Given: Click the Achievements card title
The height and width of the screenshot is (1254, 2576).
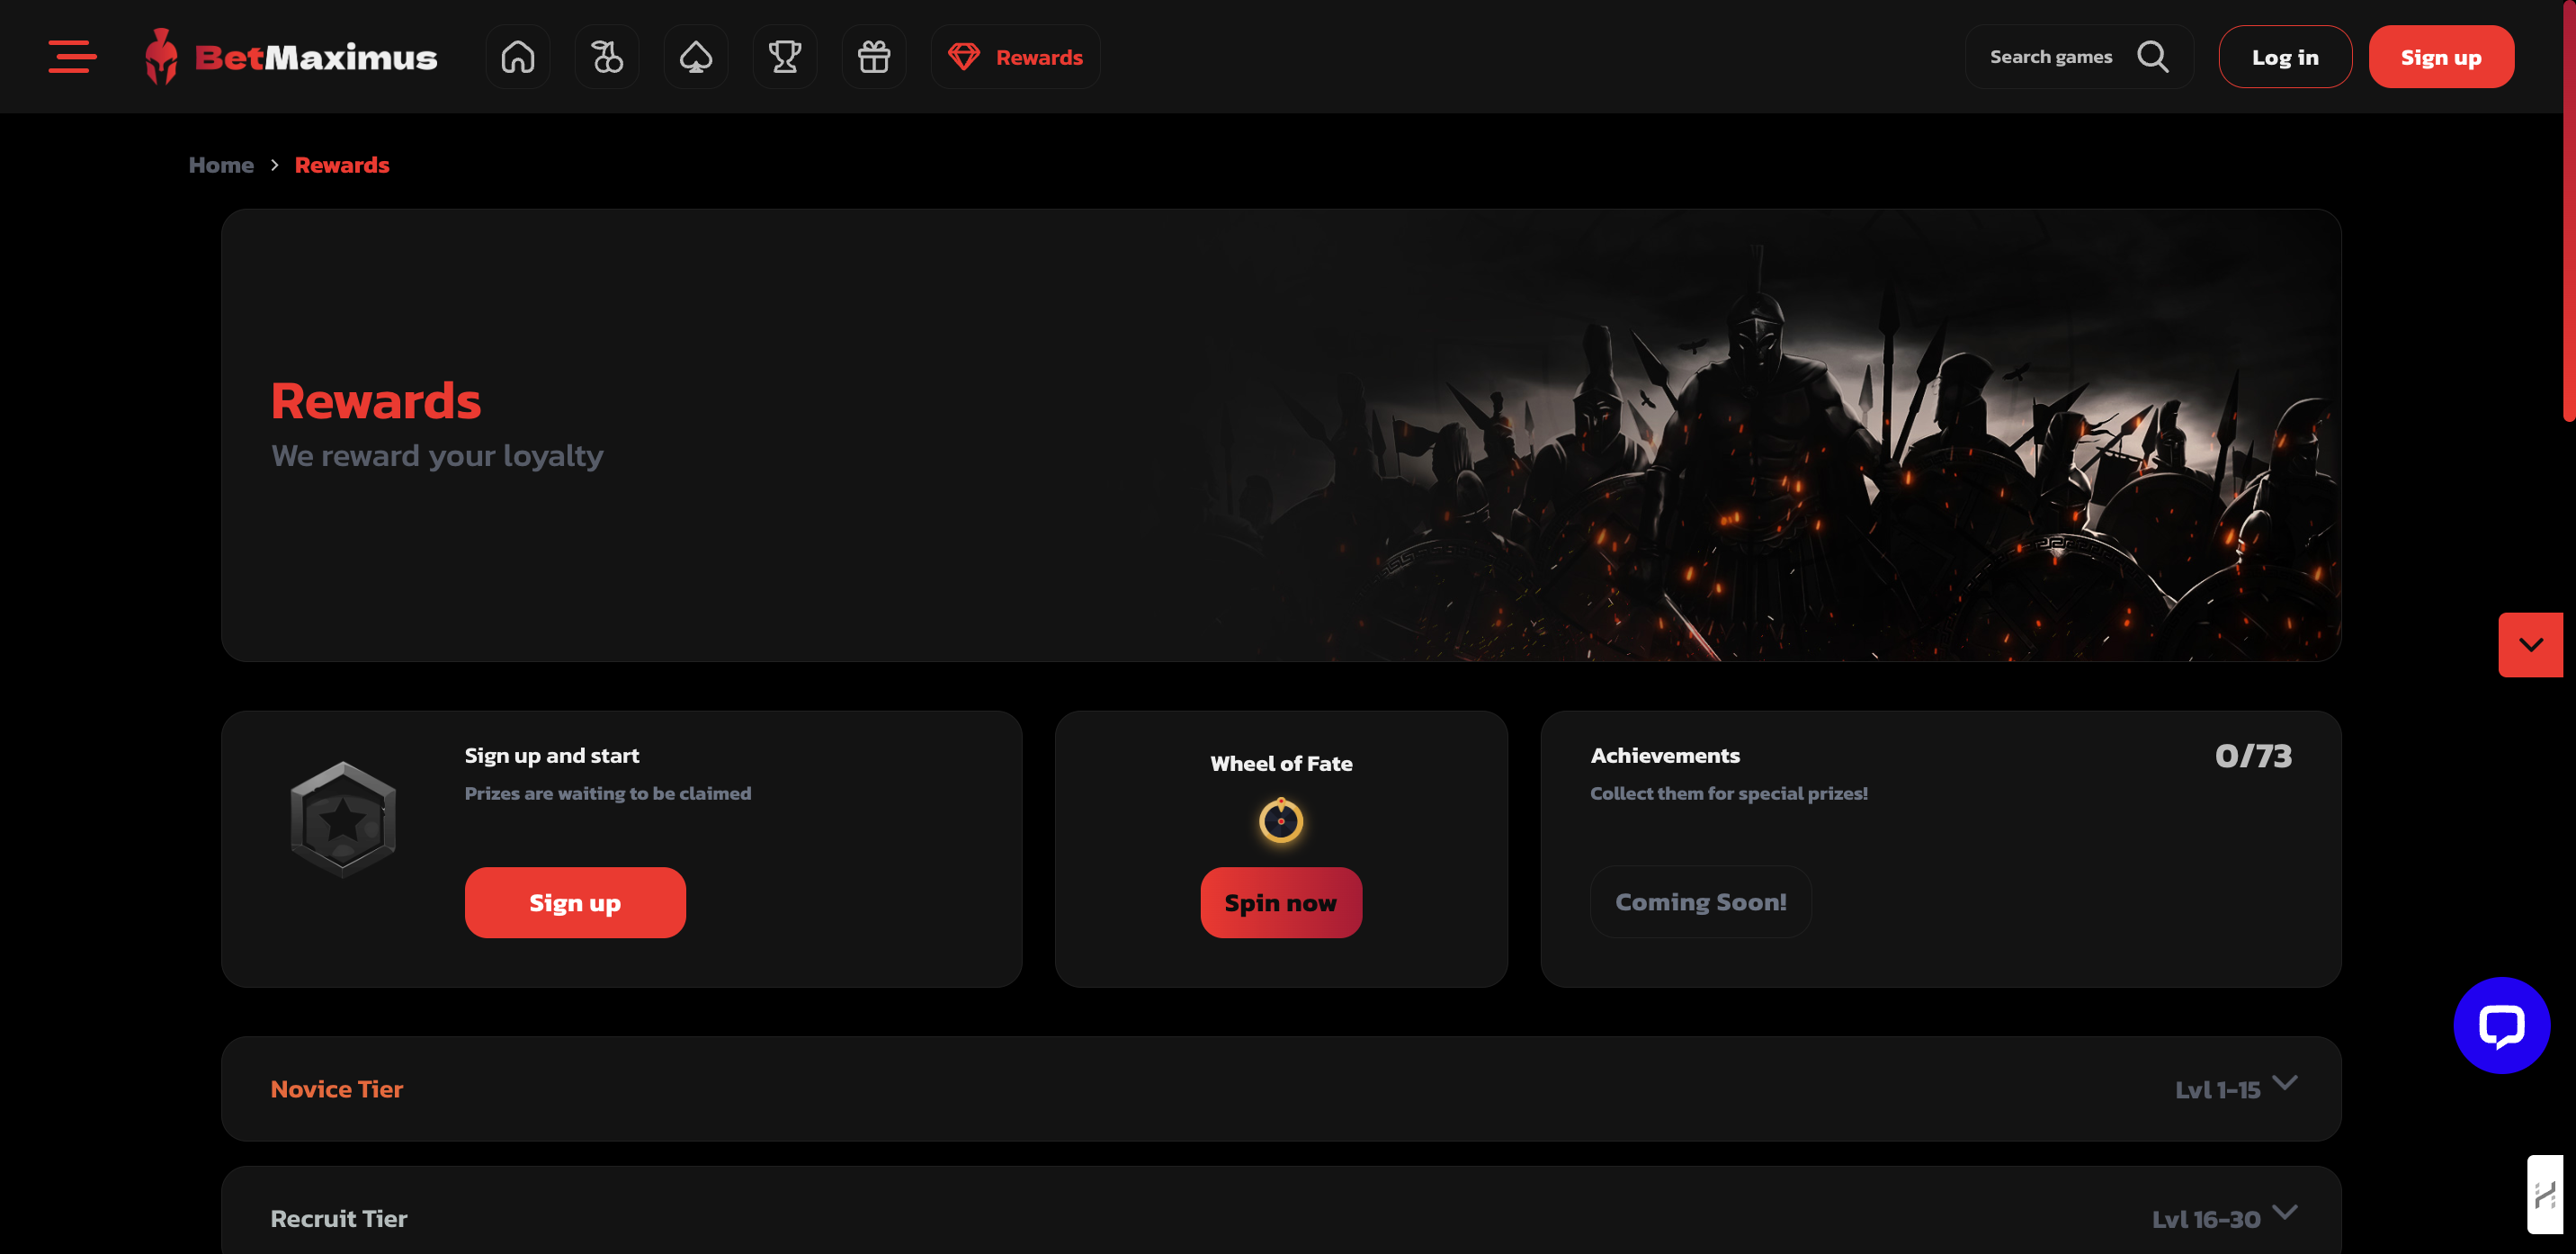Looking at the screenshot, I should (1665, 756).
